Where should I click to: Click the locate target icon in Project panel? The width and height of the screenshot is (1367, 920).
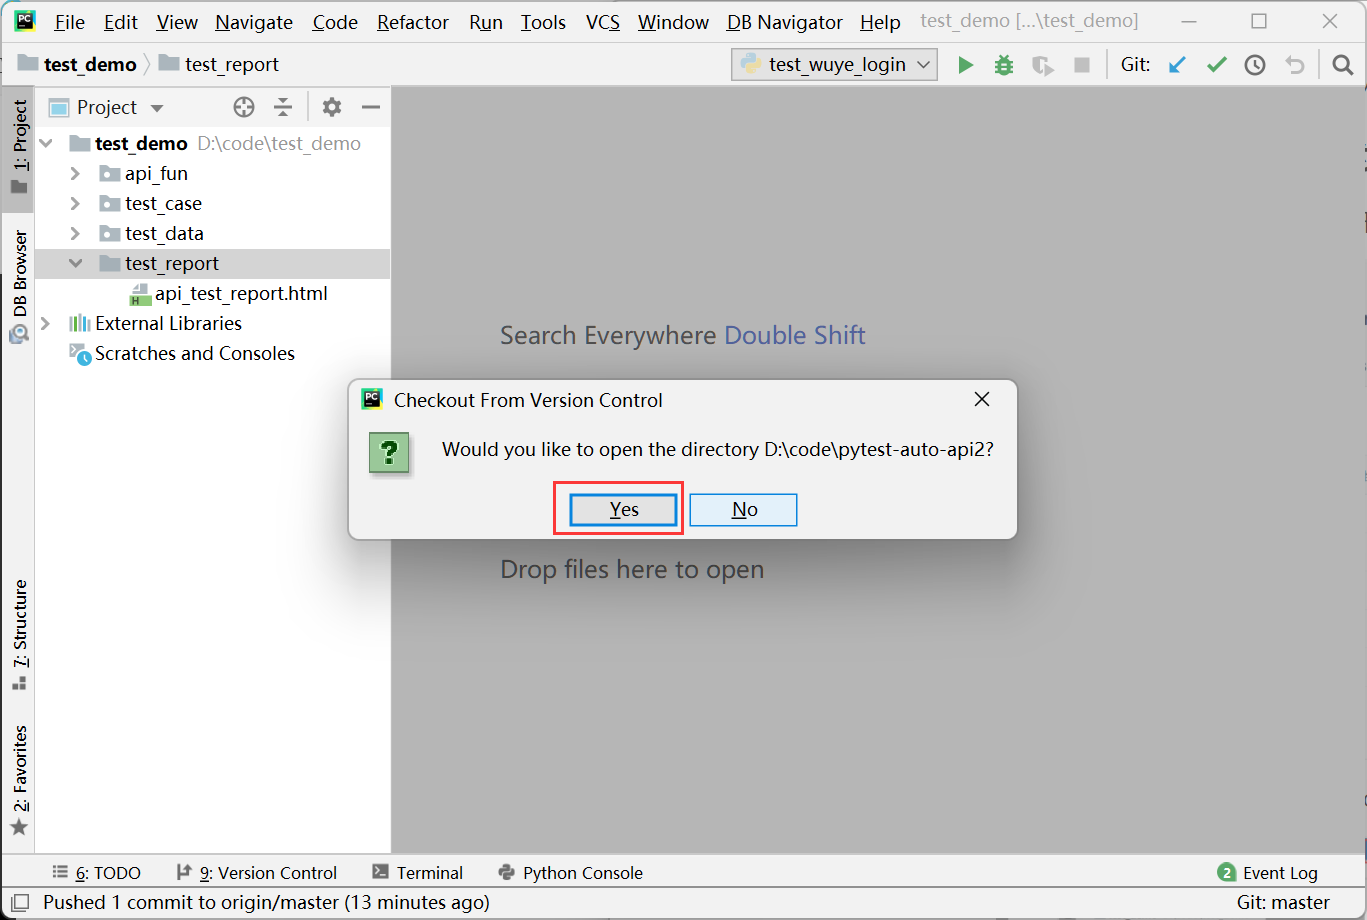click(244, 107)
